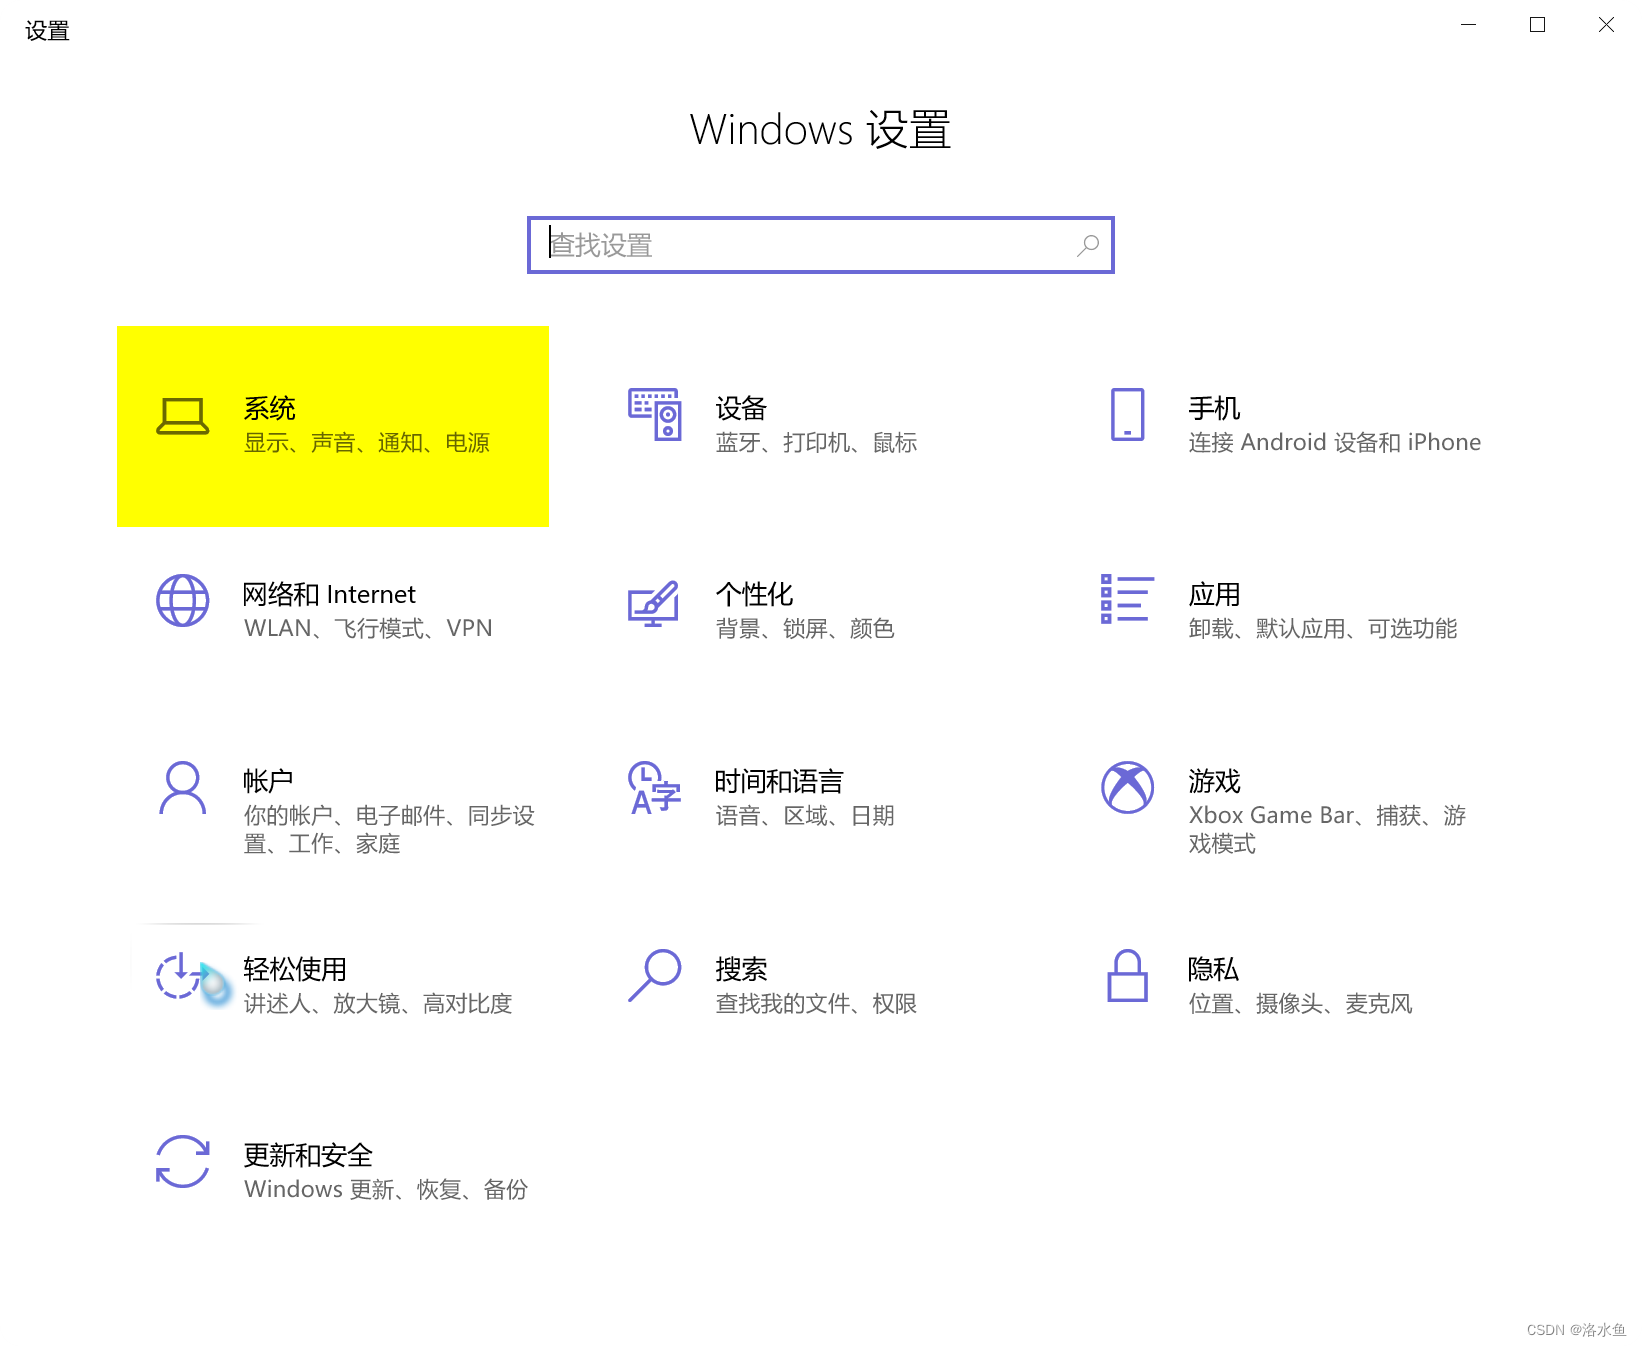Click the dashed clock 轻松使用 icon
The width and height of the screenshot is (1642, 1346).
click(183, 975)
